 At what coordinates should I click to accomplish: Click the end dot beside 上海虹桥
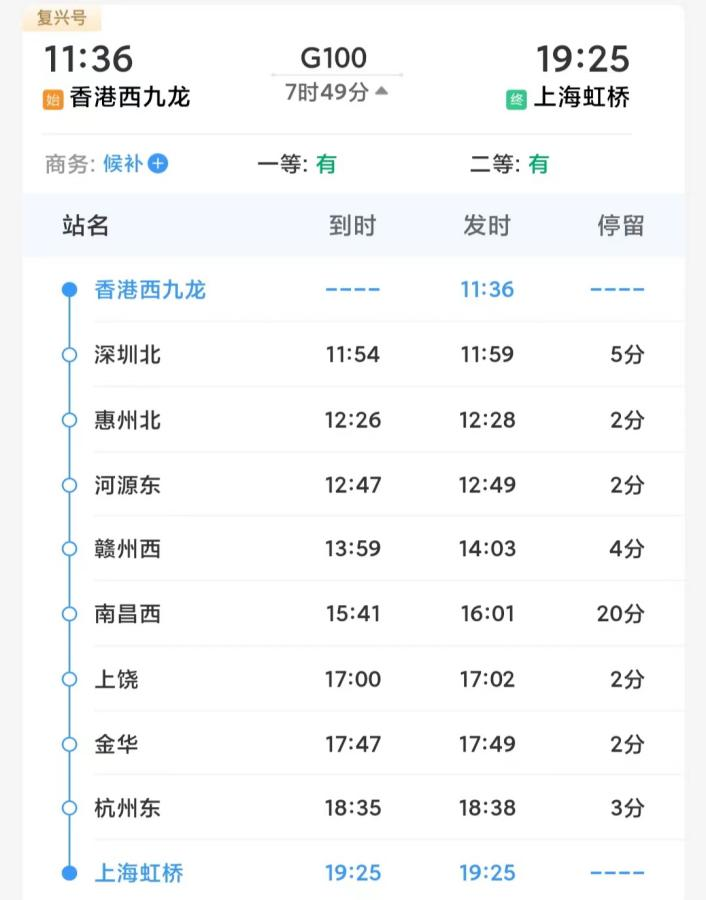pyautogui.click(x=68, y=872)
